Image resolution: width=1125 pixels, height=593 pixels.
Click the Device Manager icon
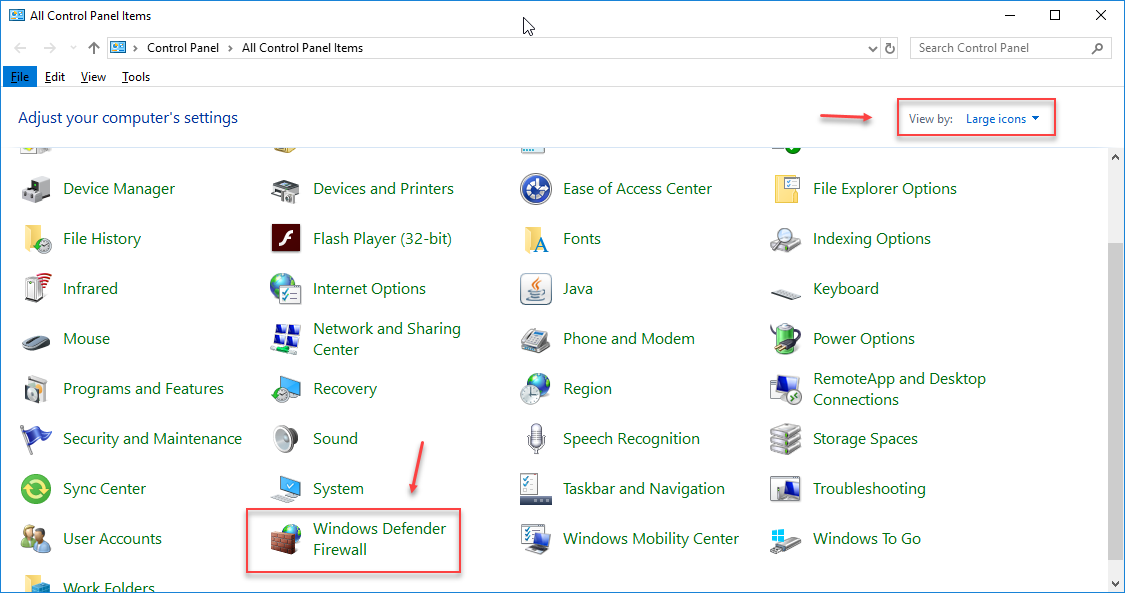[36, 189]
